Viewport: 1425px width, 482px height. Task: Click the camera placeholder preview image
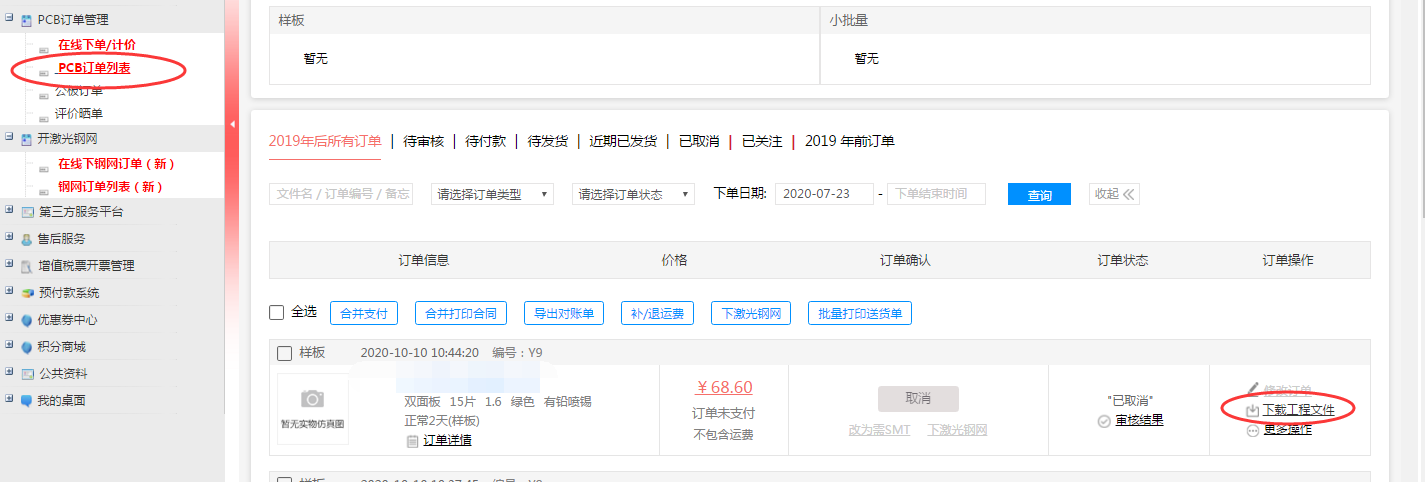[x=313, y=408]
